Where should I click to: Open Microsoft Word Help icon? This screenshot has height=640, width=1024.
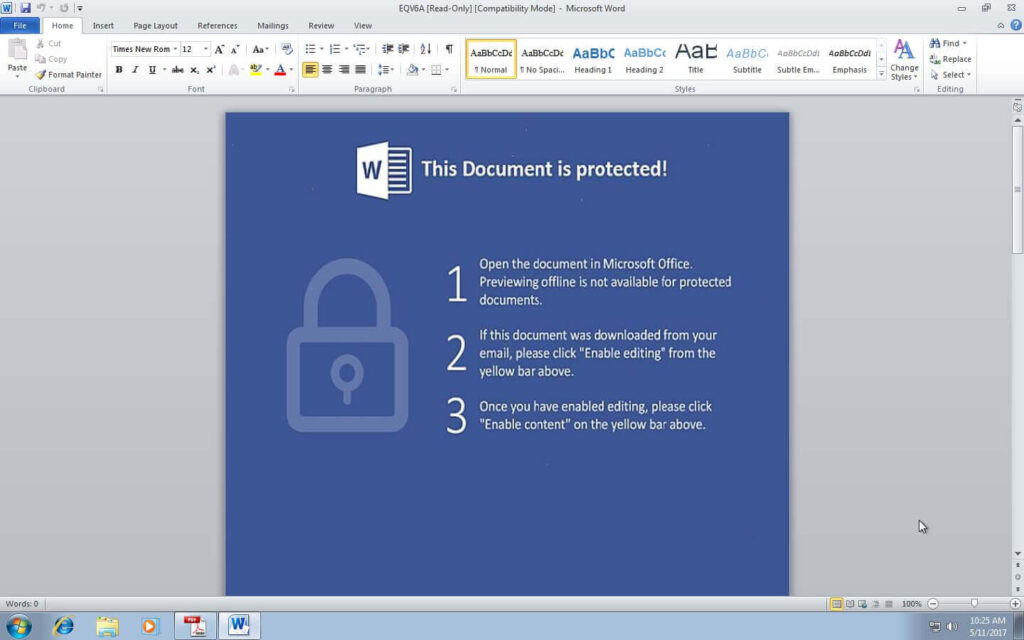click(x=1016, y=25)
